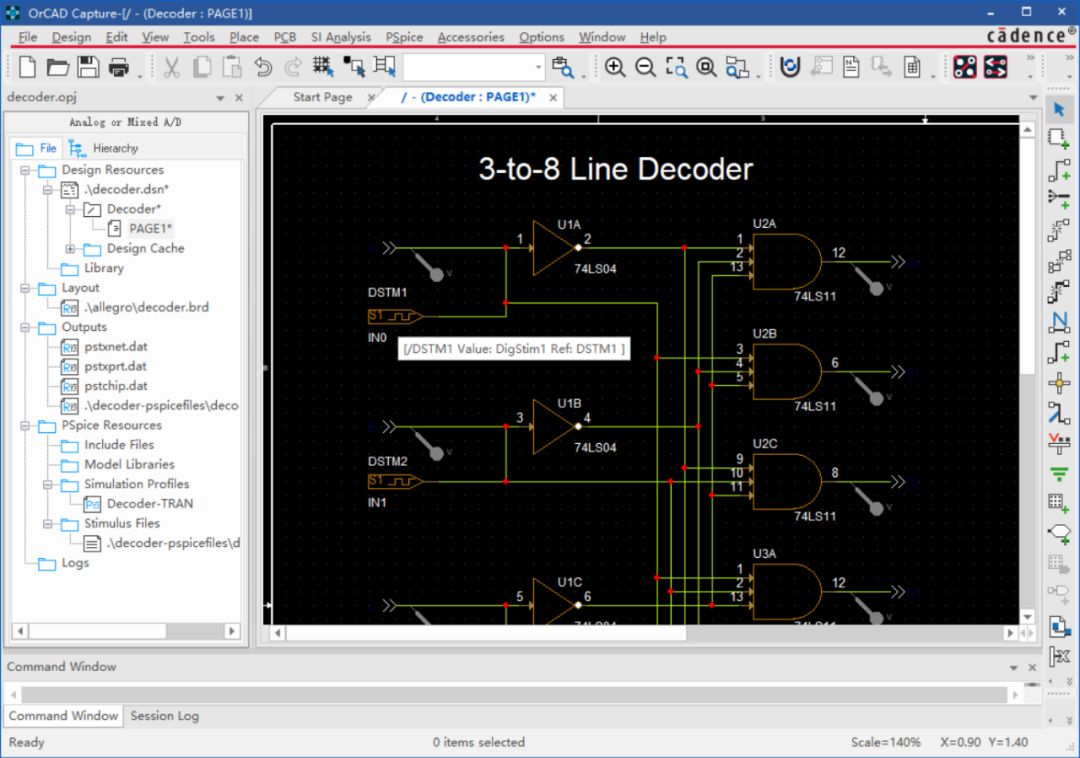Collapse the Simulation Profiles folder
This screenshot has height=758, width=1080.
tap(48, 485)
